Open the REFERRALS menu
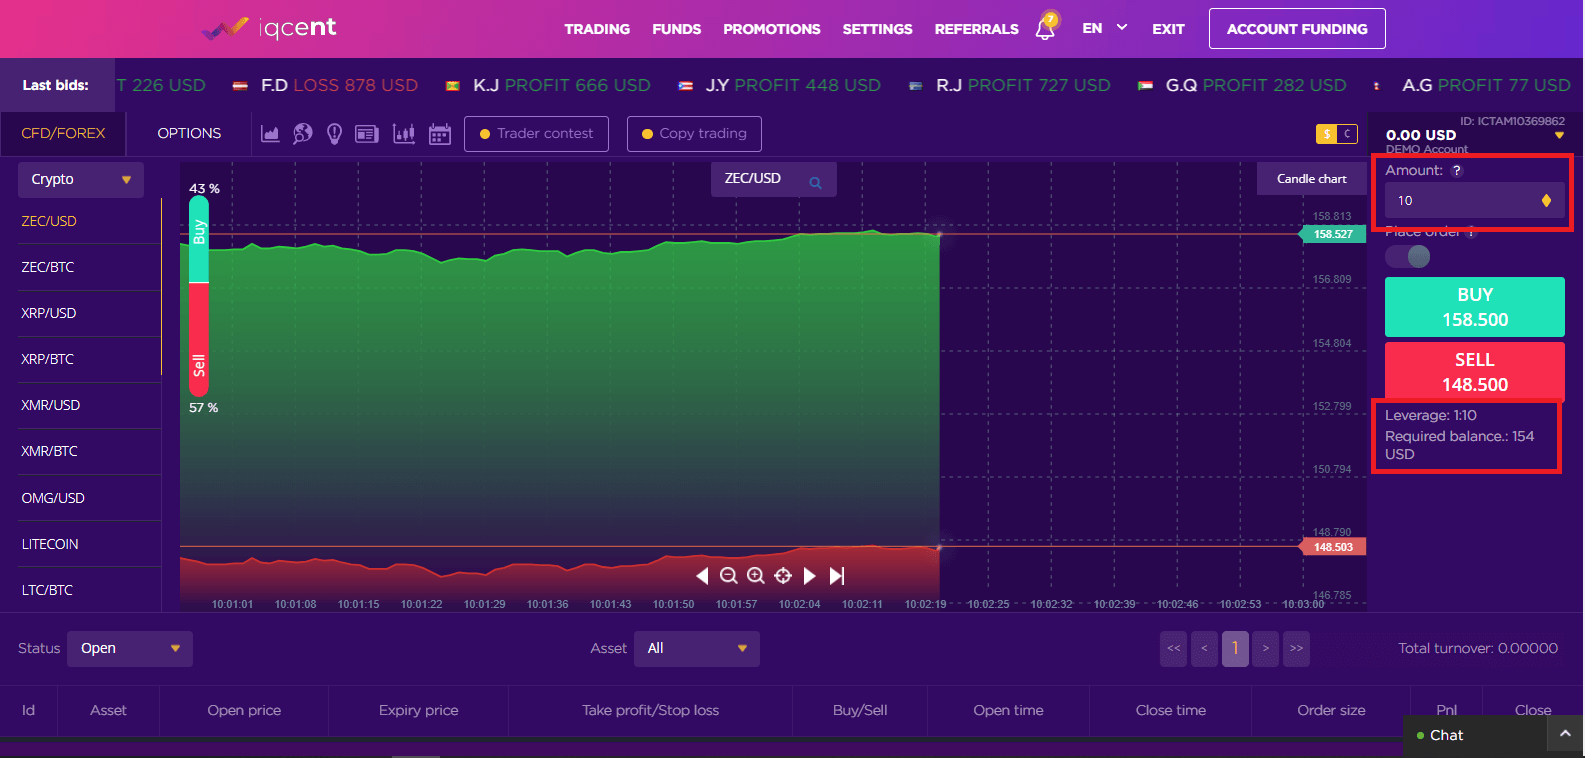 977,29
